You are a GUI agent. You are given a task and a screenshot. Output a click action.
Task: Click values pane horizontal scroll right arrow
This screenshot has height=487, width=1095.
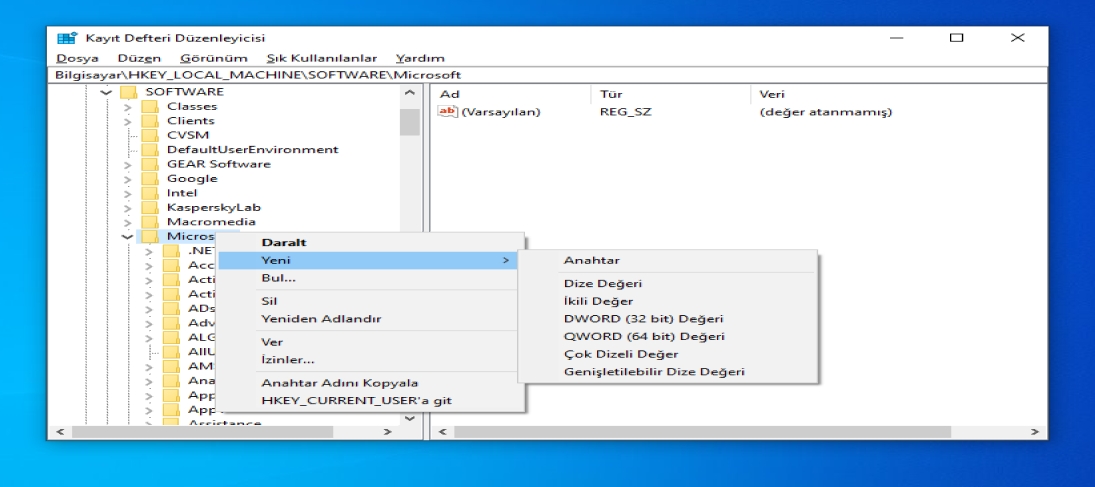pos(1036,433)
